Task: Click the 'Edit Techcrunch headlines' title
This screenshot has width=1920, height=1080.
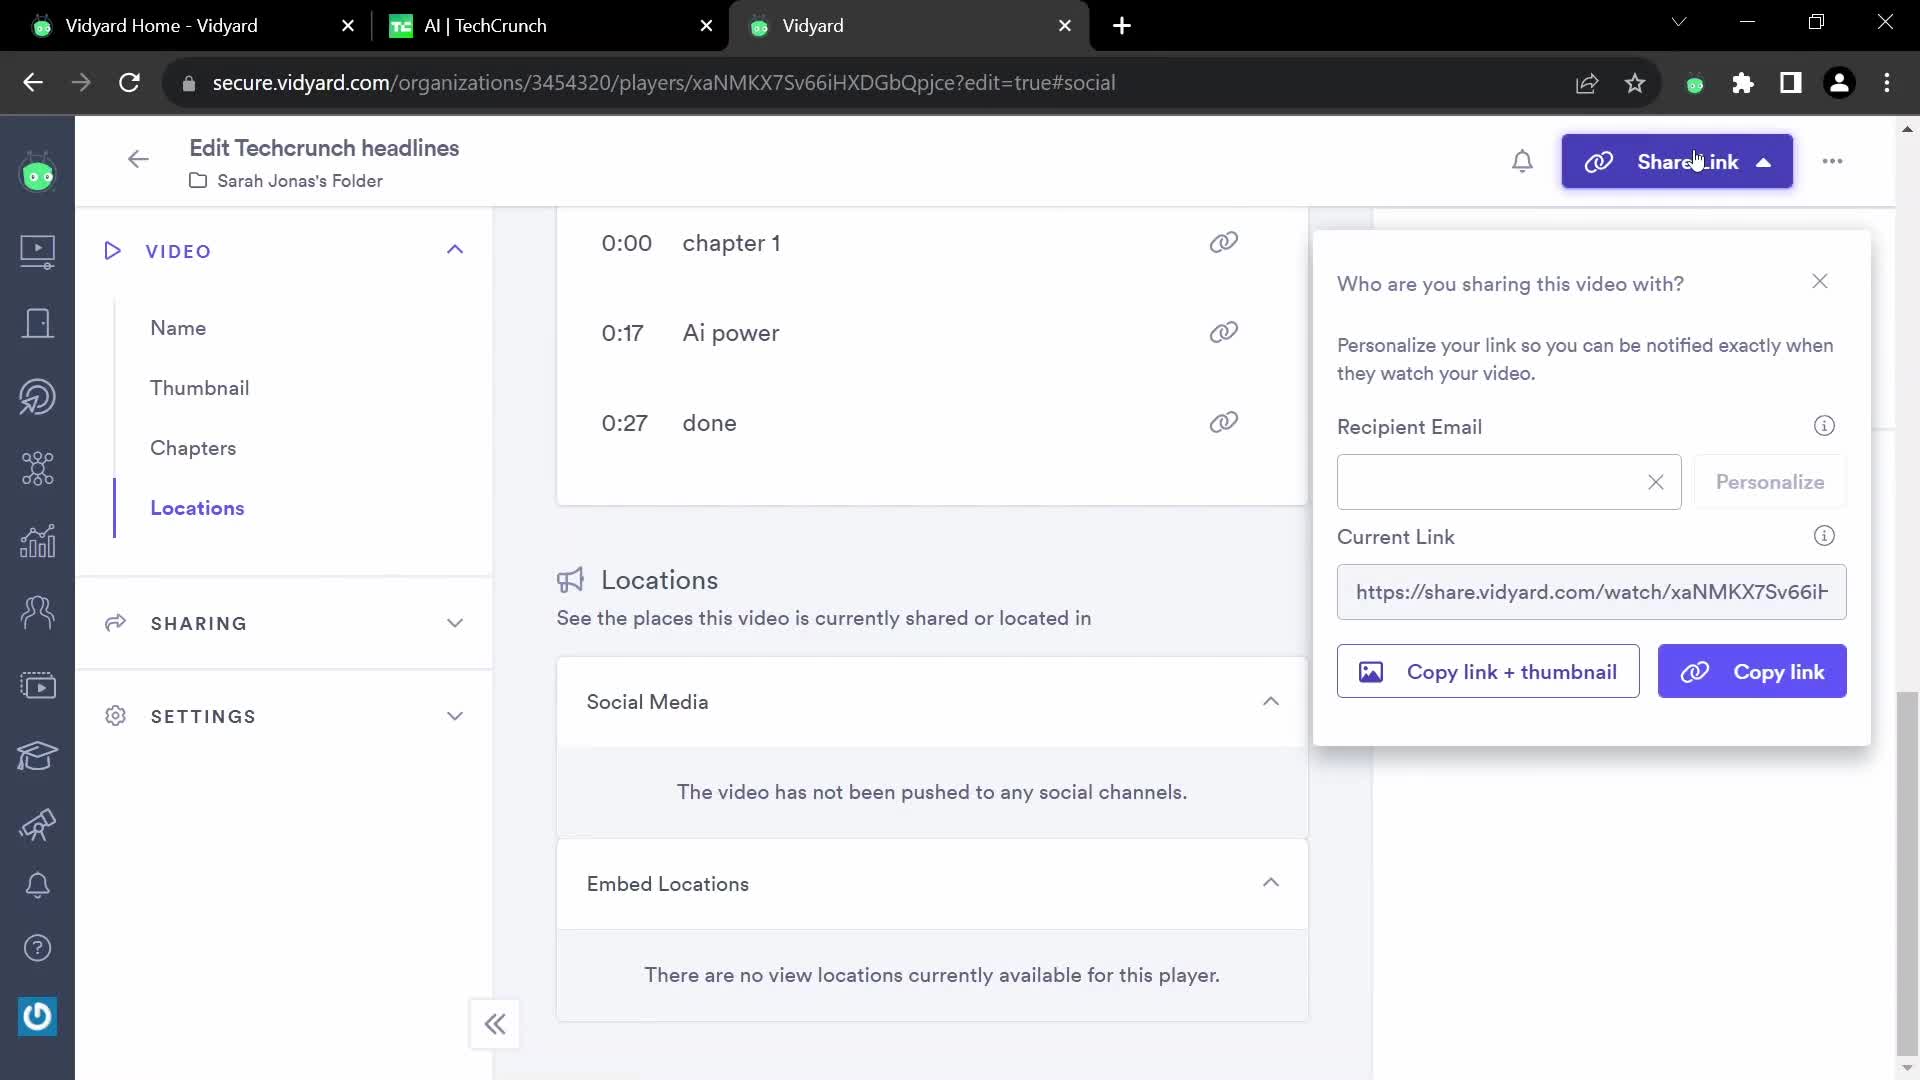Action: point(324,148)
